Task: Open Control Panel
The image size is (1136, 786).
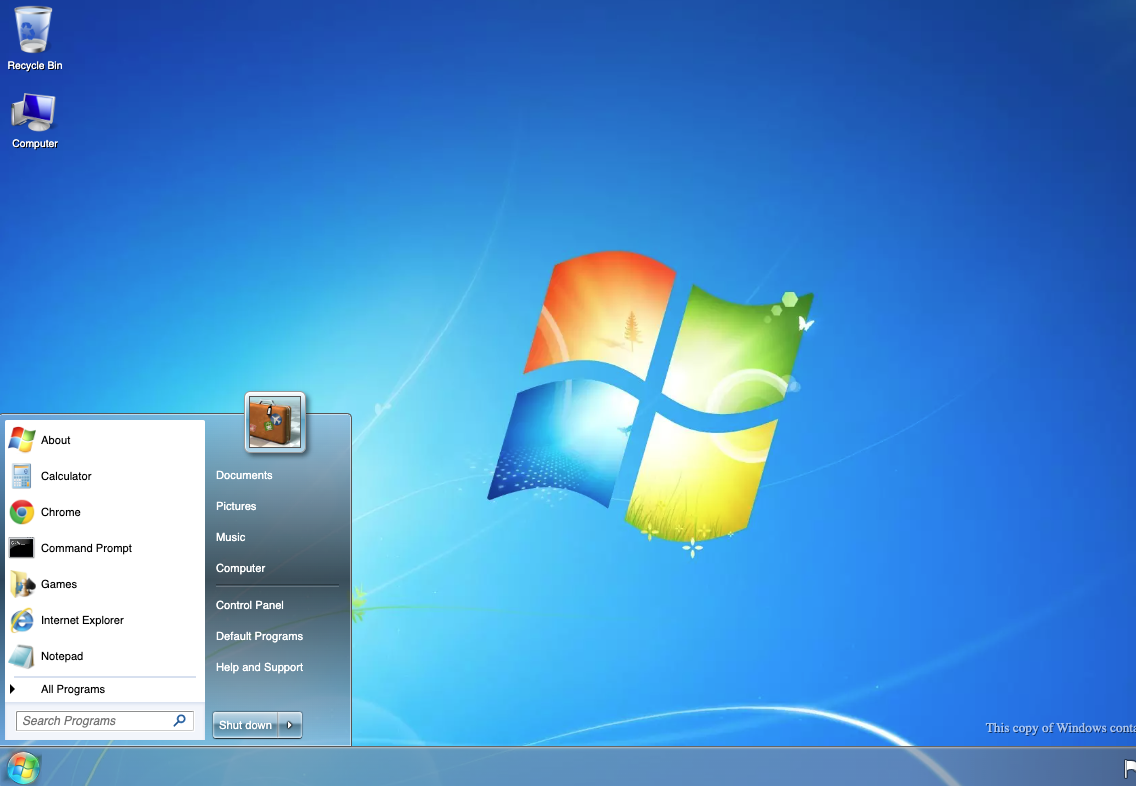Action: pos(250,605)
